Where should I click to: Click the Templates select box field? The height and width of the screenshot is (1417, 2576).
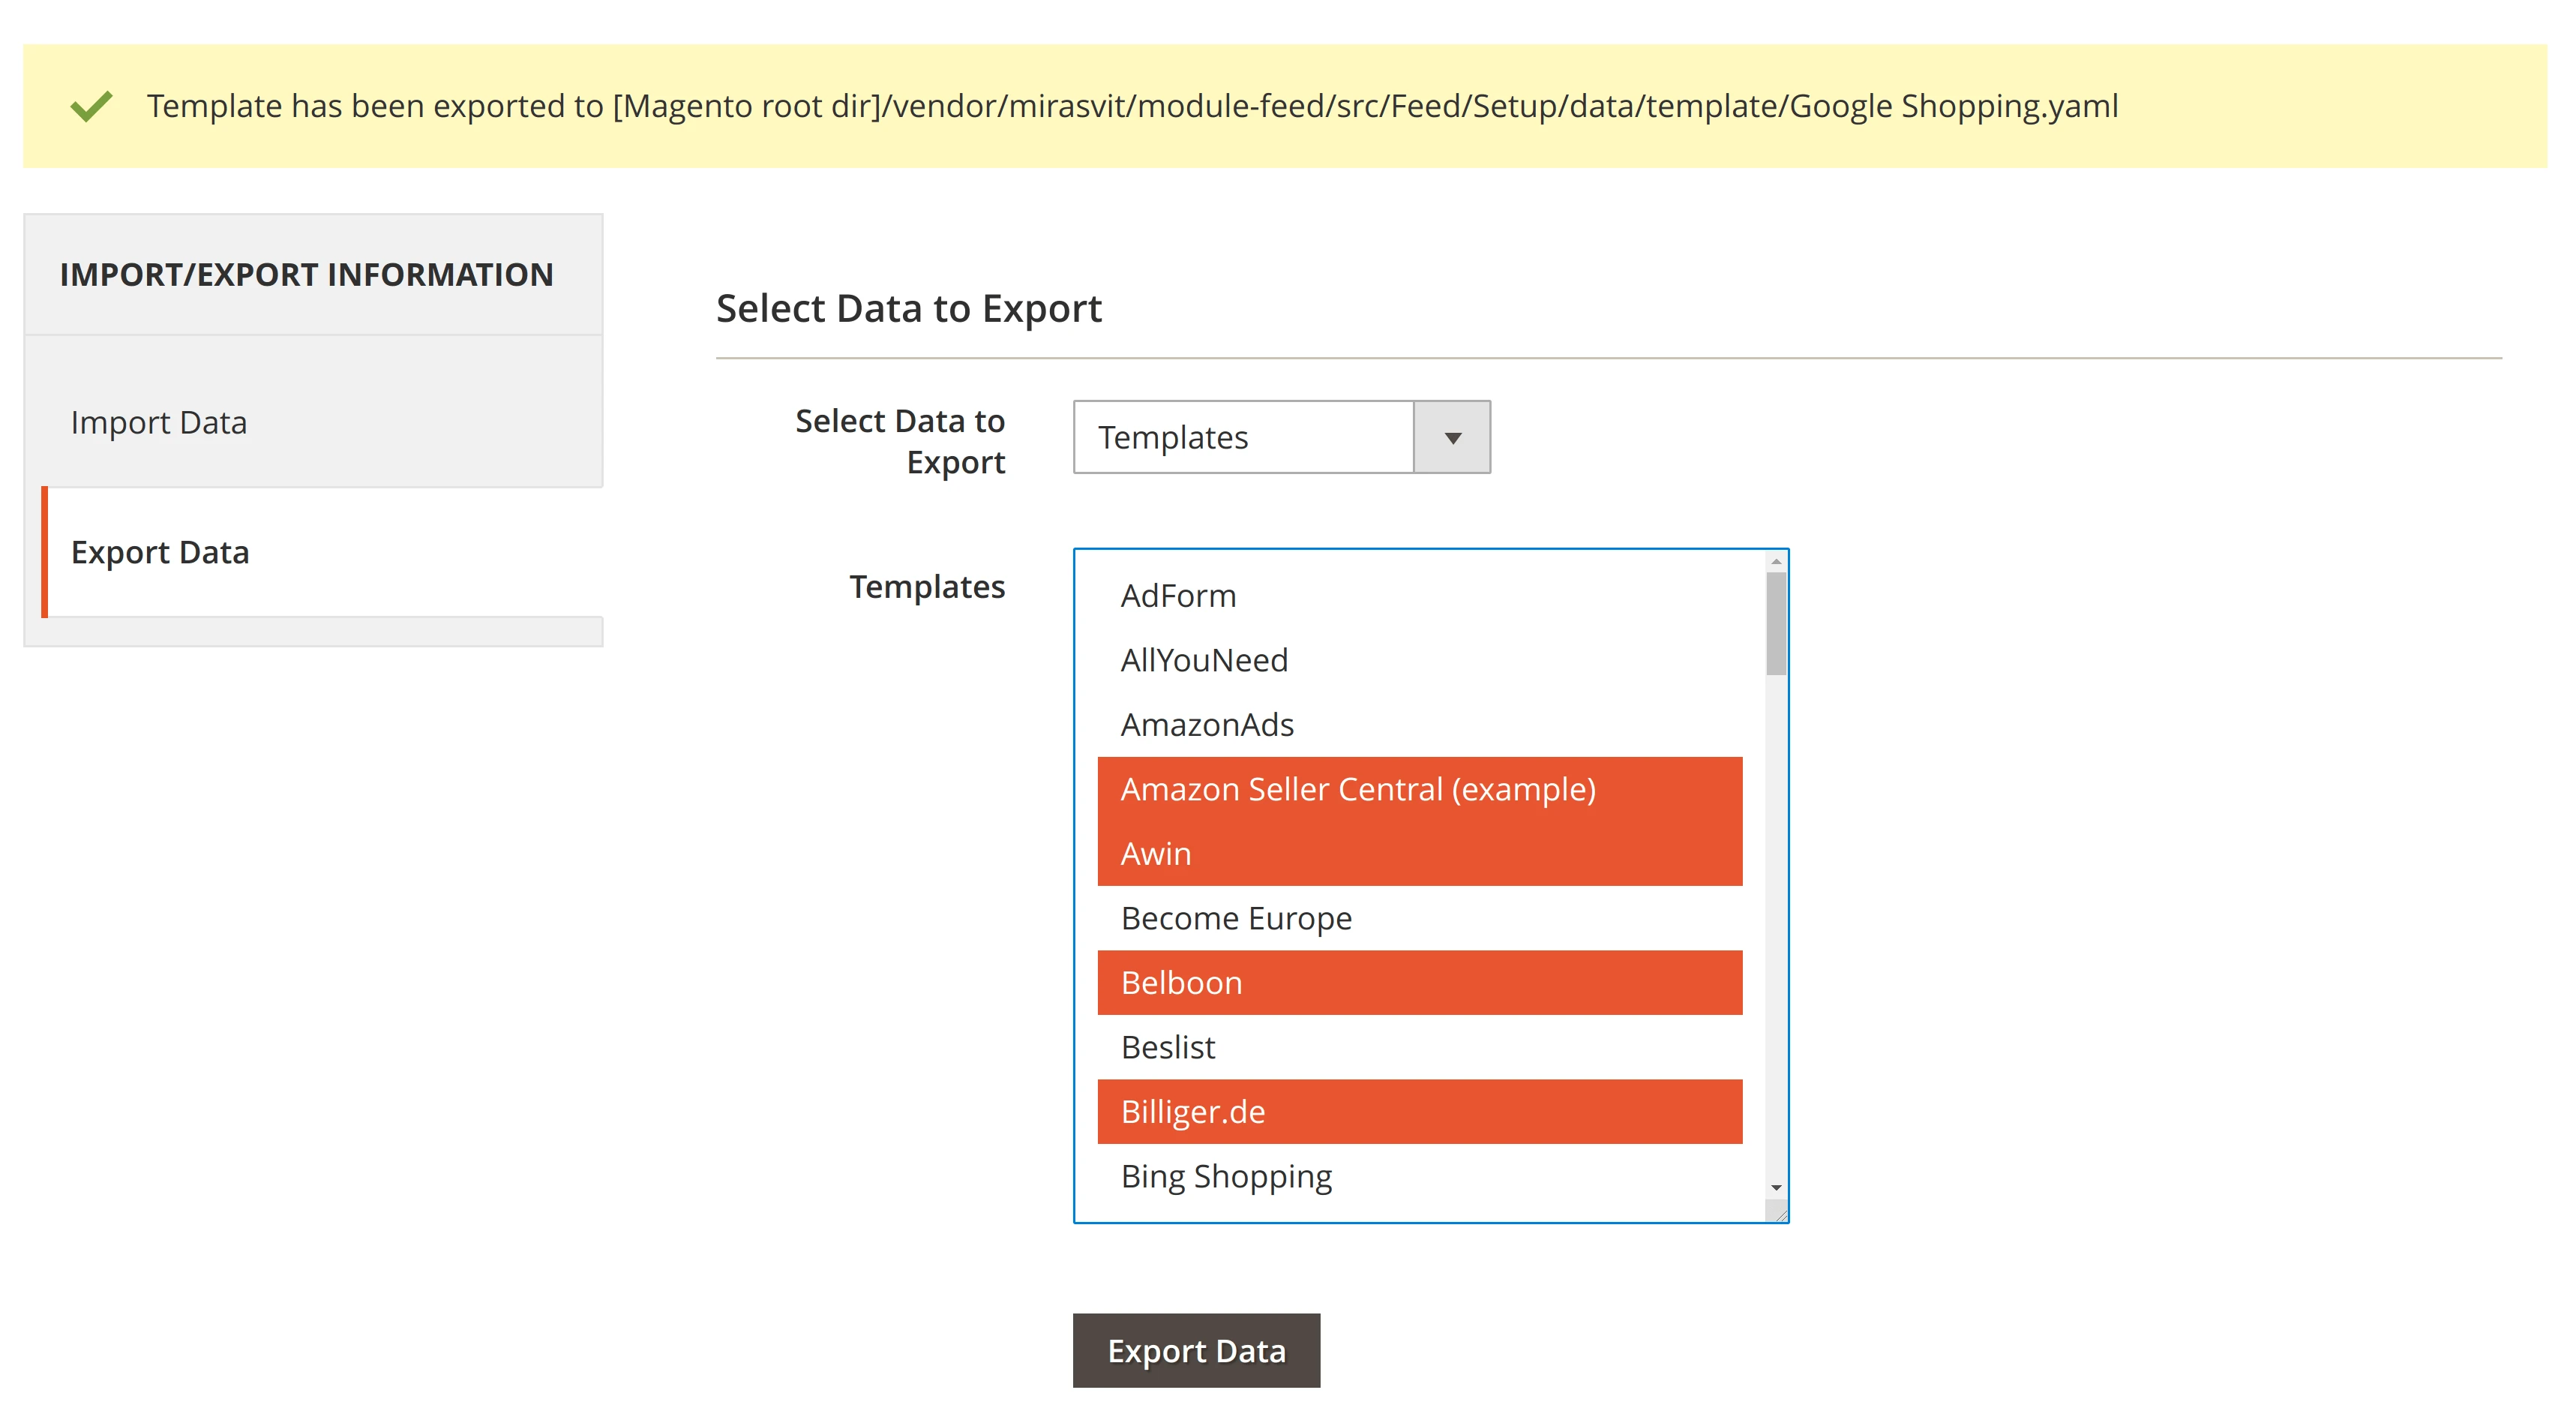(x=1243, y=438)
